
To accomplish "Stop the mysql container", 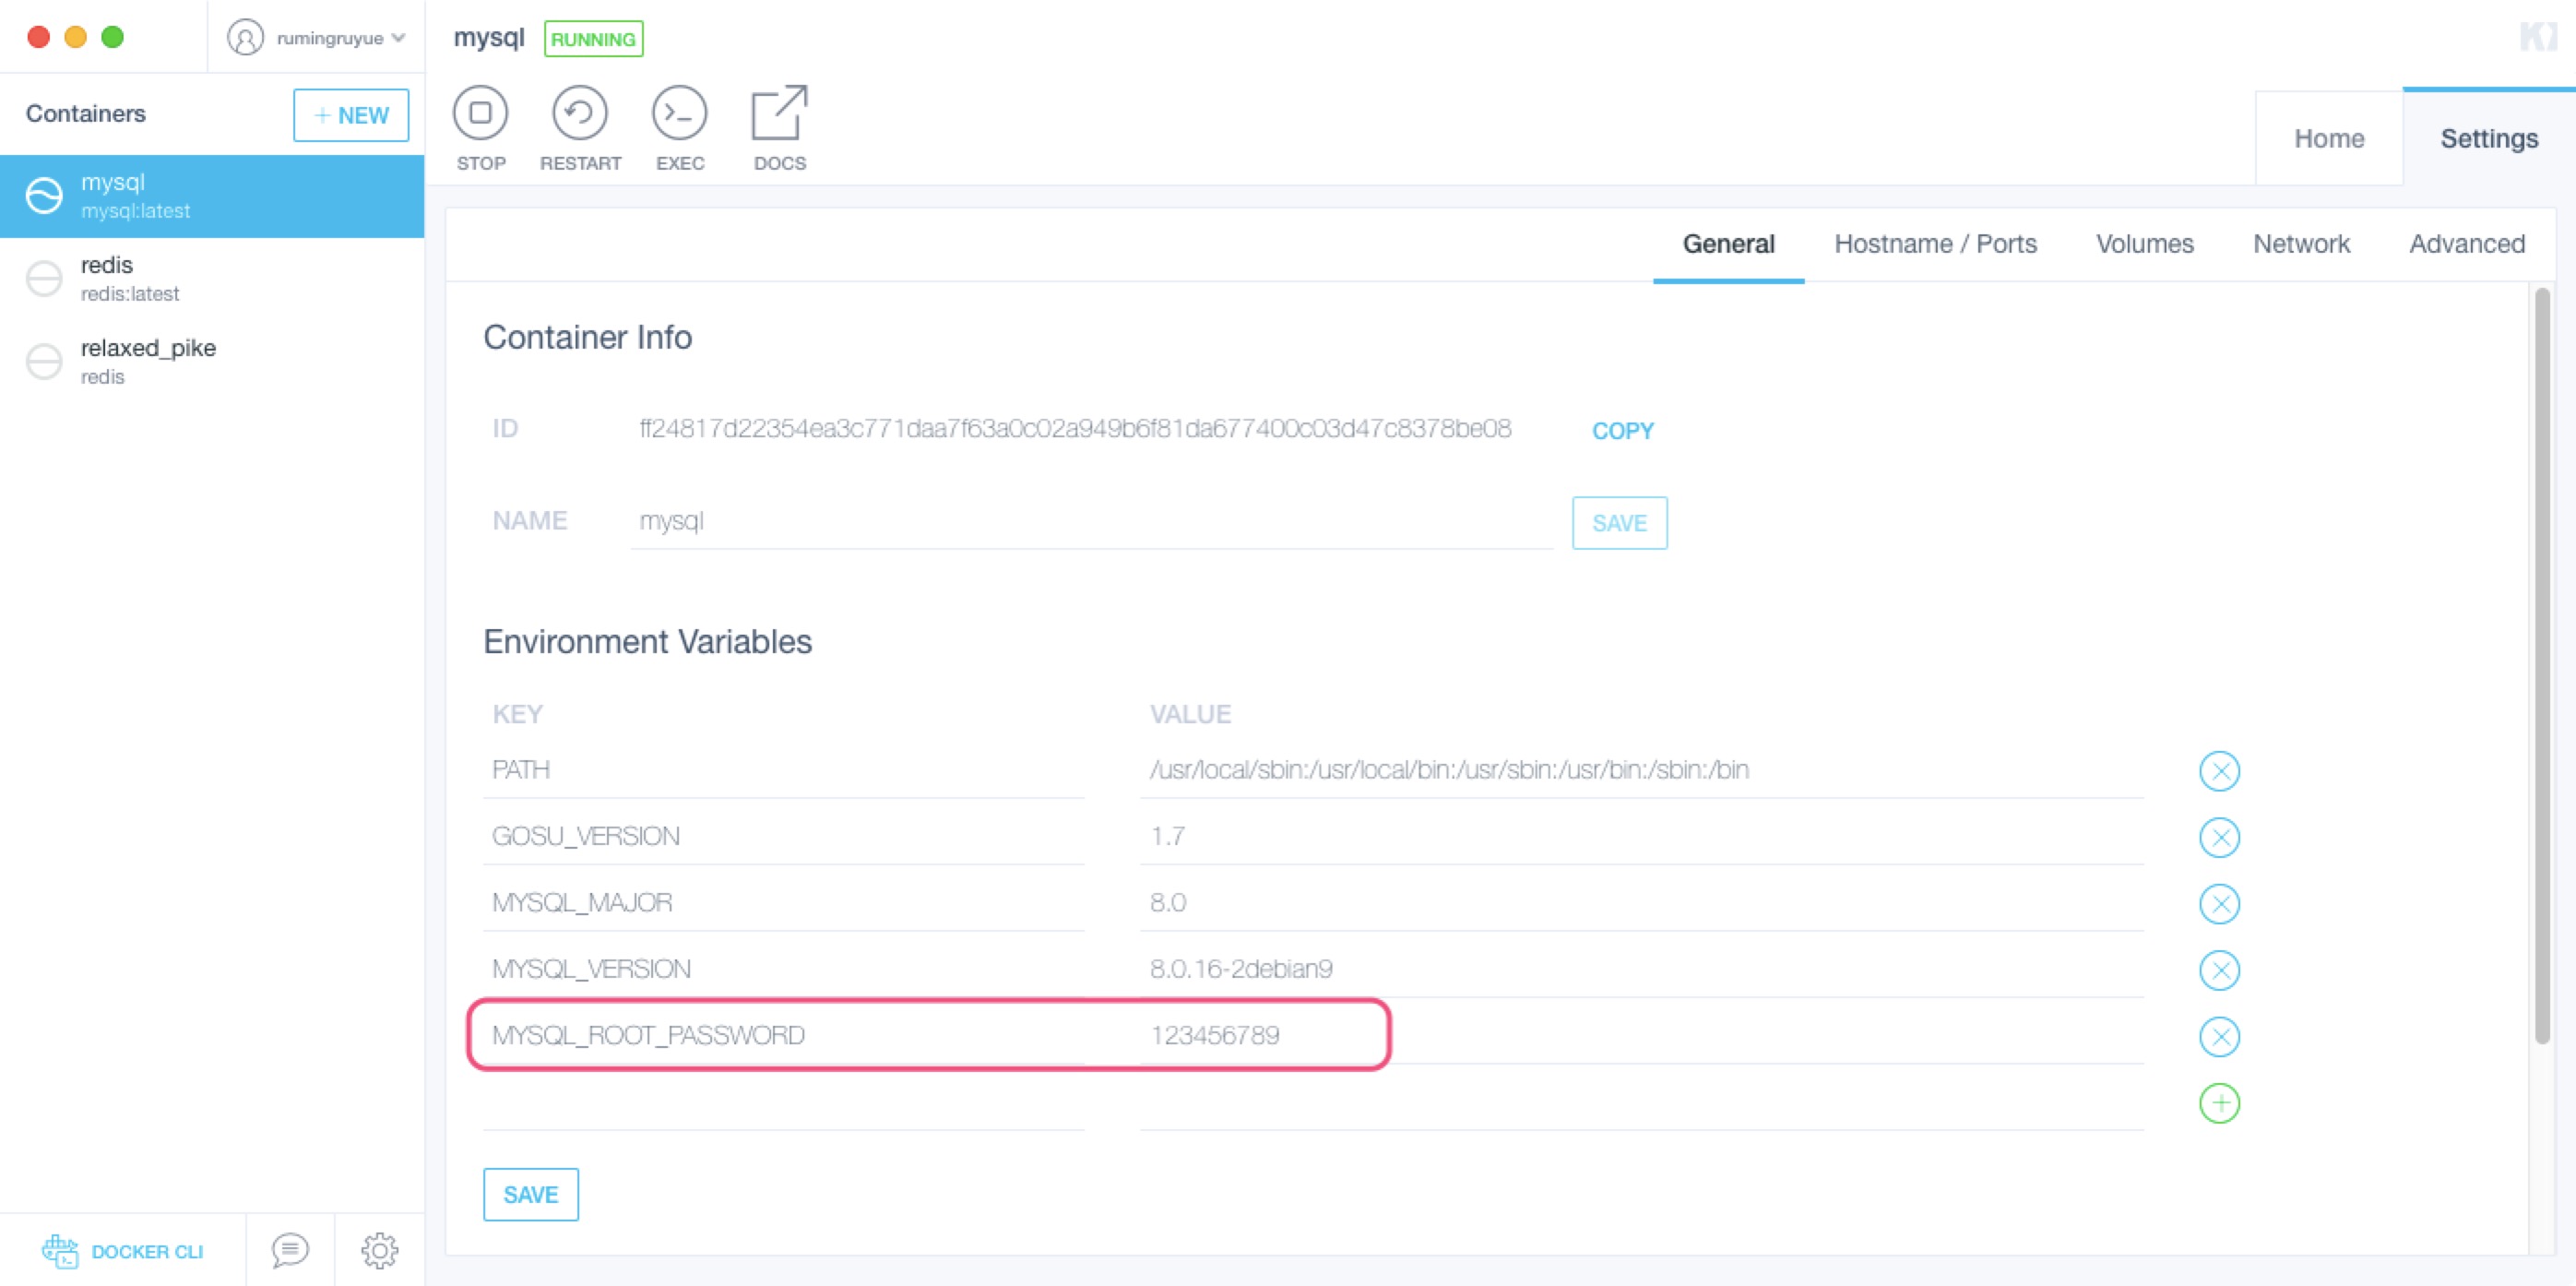I will coord(481,128).
